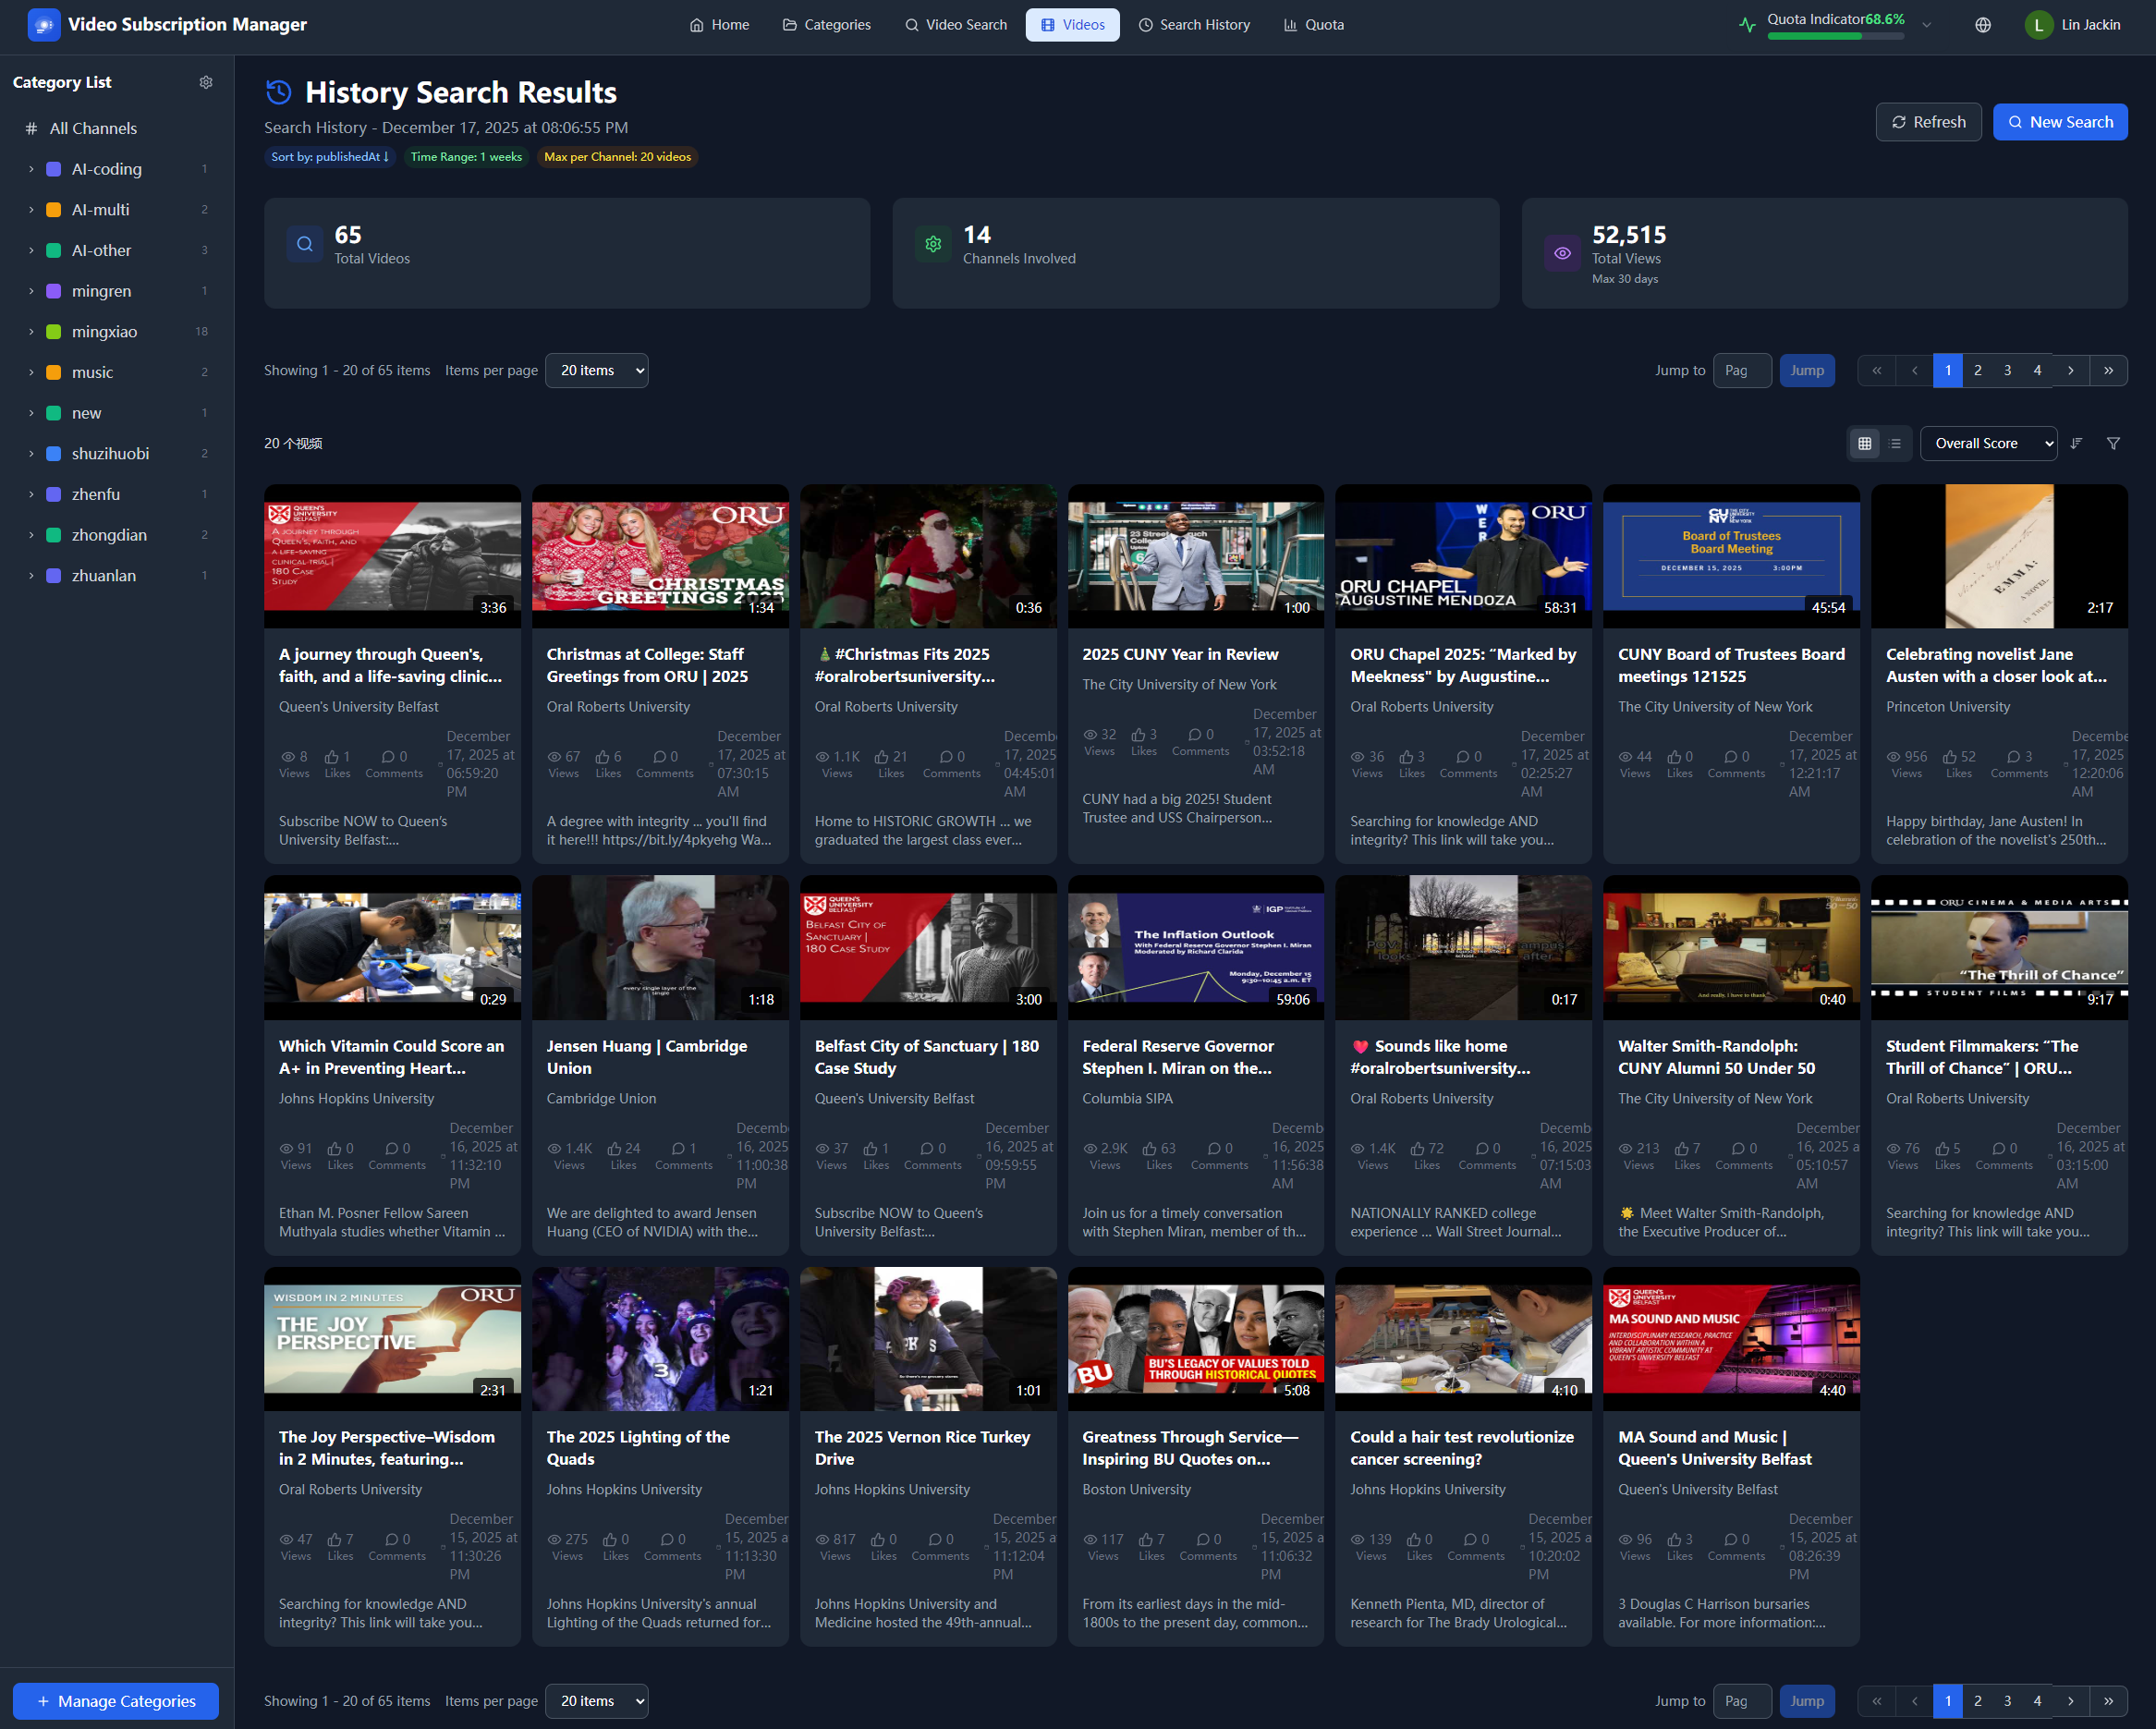
Task: Open the ORU Chapel 2025 video thumbnail
Action: (1463, 556)
